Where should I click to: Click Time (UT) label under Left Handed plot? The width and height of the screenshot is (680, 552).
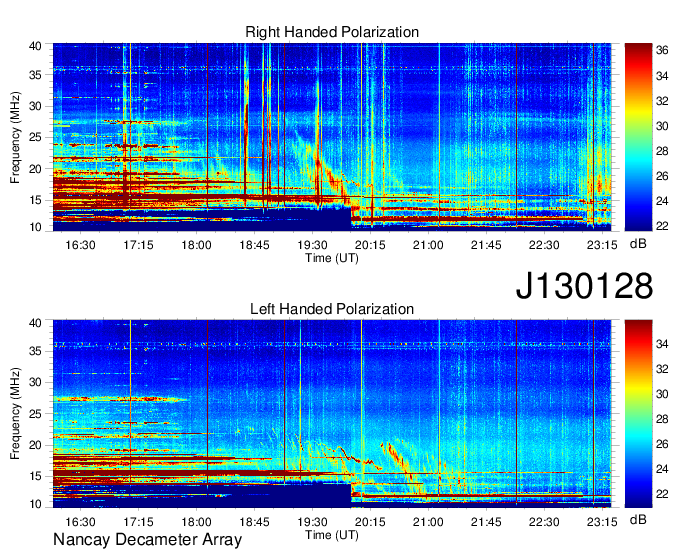[x=332, y=535]
